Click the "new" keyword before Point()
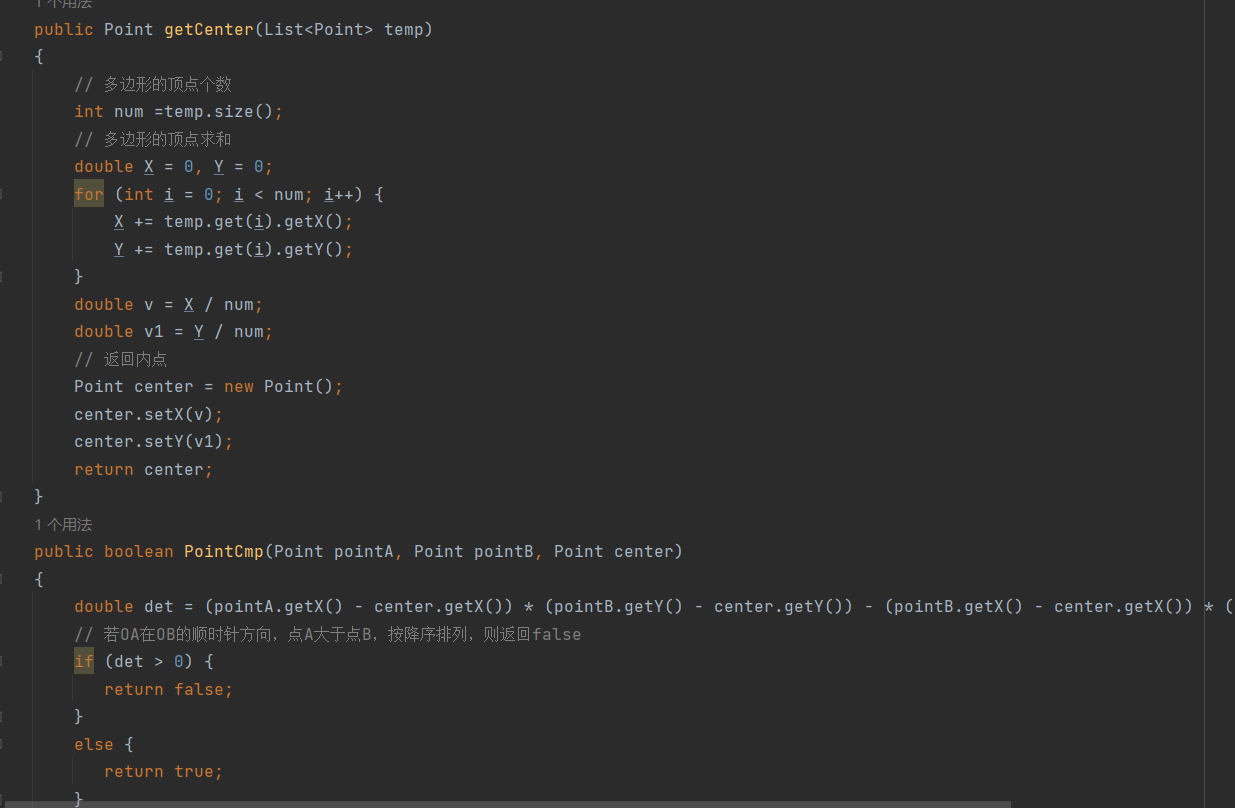This screenshot has height=808, width=1235. (238, 386)
